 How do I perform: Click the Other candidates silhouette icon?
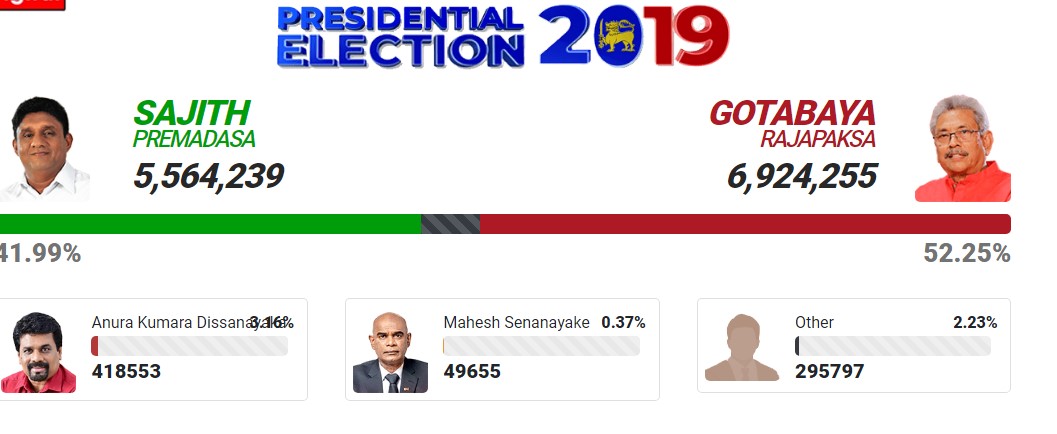tap(741, 348)
